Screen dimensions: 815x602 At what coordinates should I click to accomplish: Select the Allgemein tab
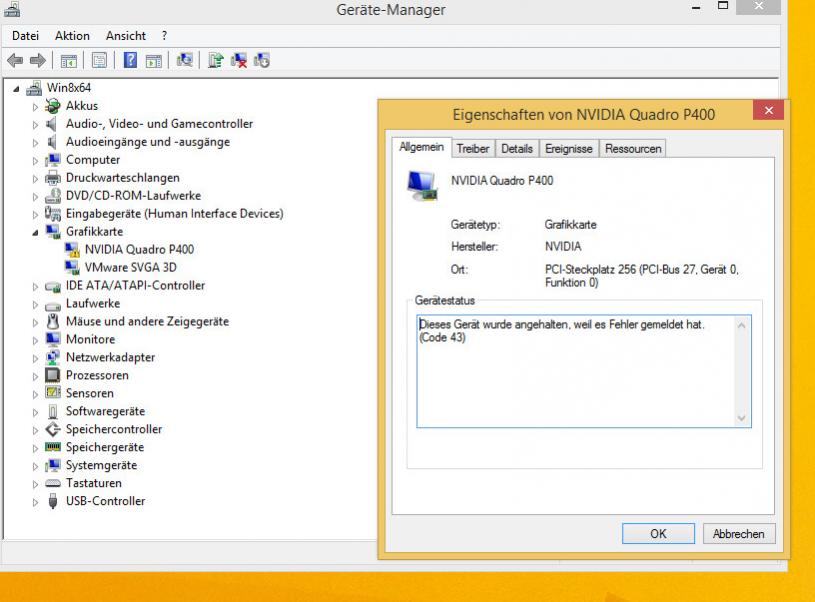[x=421, y=147]
